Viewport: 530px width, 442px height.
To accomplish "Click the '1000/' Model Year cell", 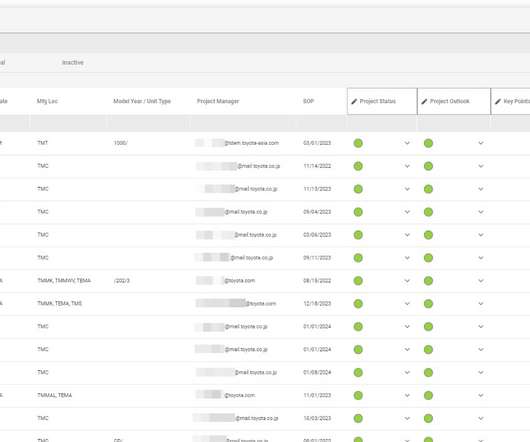I will (x=120, y=143).
